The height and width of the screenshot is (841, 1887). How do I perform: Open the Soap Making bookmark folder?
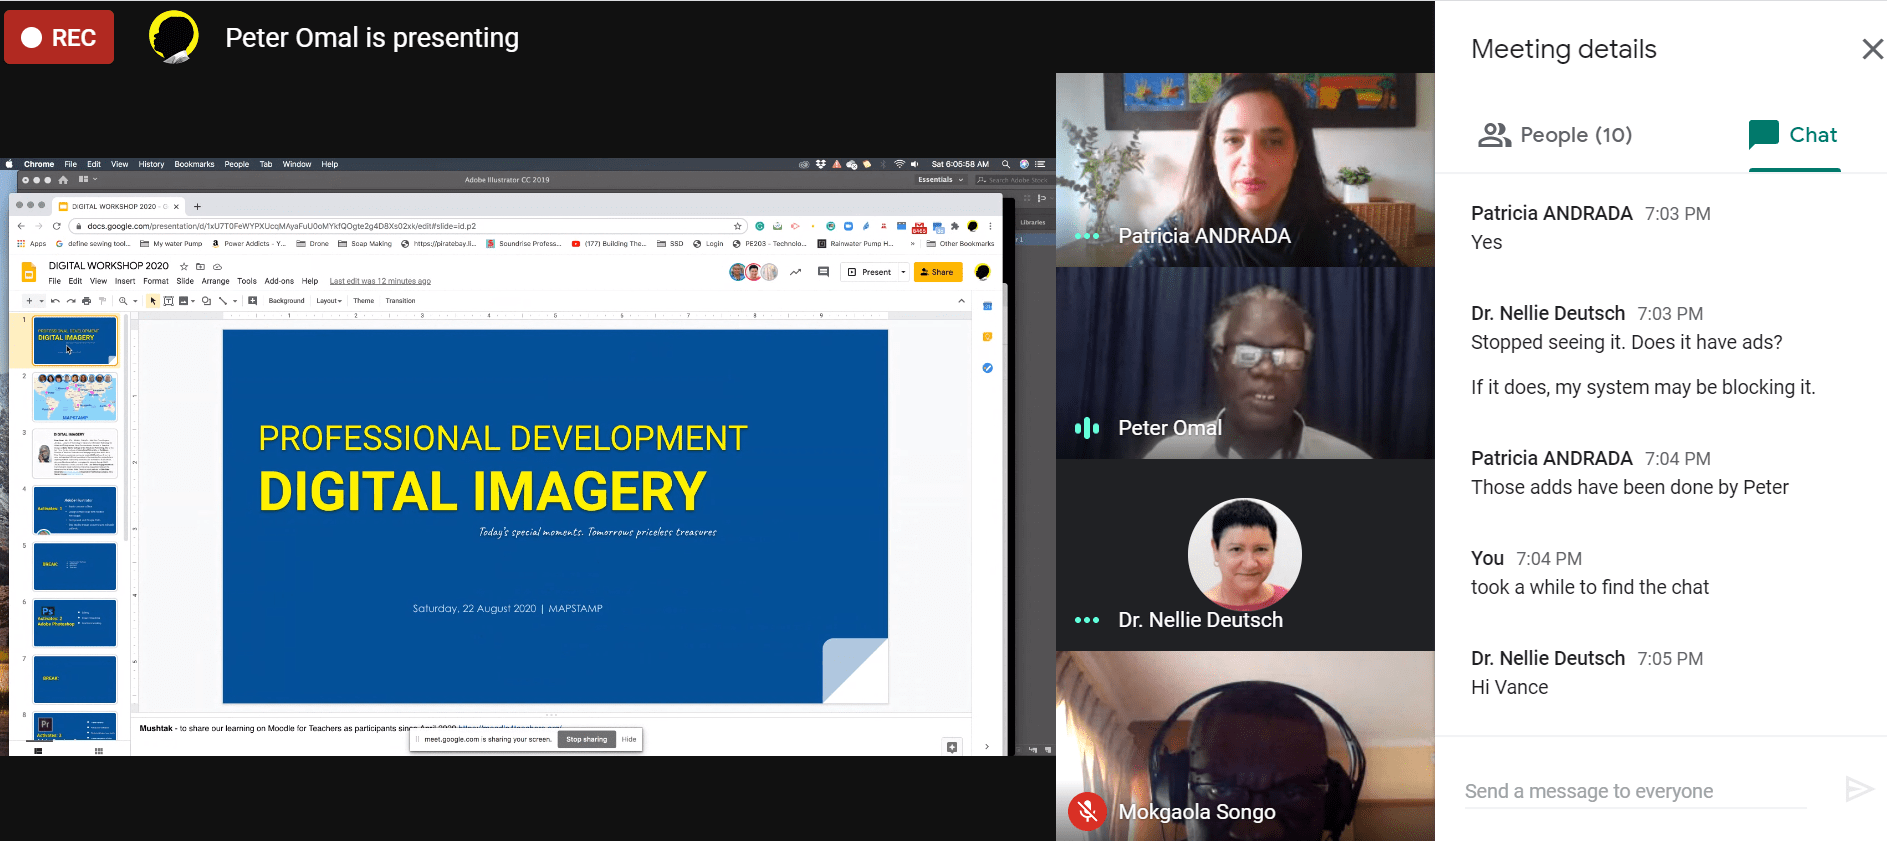[365, 243]
